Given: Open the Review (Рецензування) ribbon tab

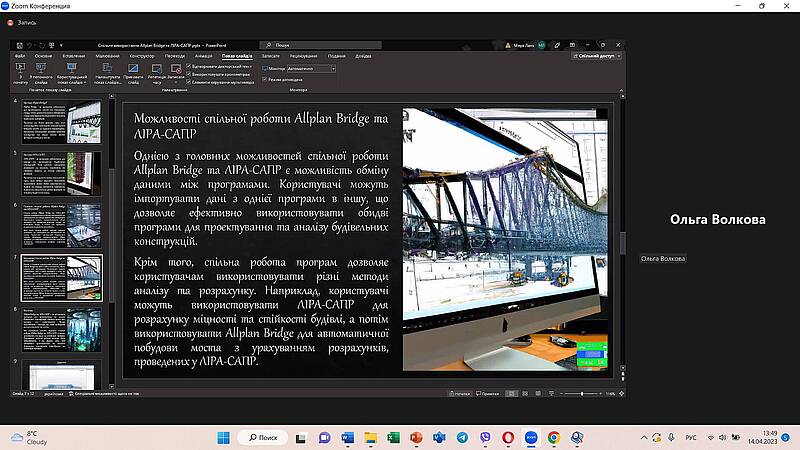Looking at the screenshot, I should coord(304,56).
